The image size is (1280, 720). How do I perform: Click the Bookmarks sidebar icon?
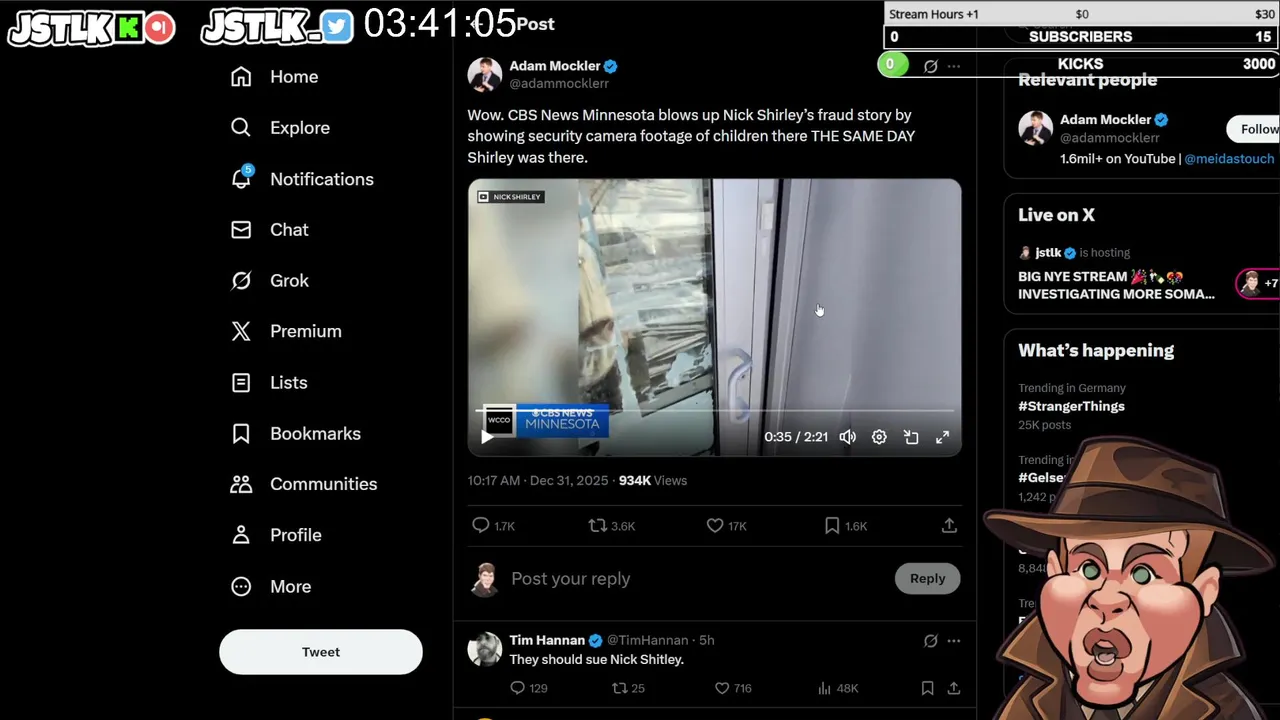[241, 434]
